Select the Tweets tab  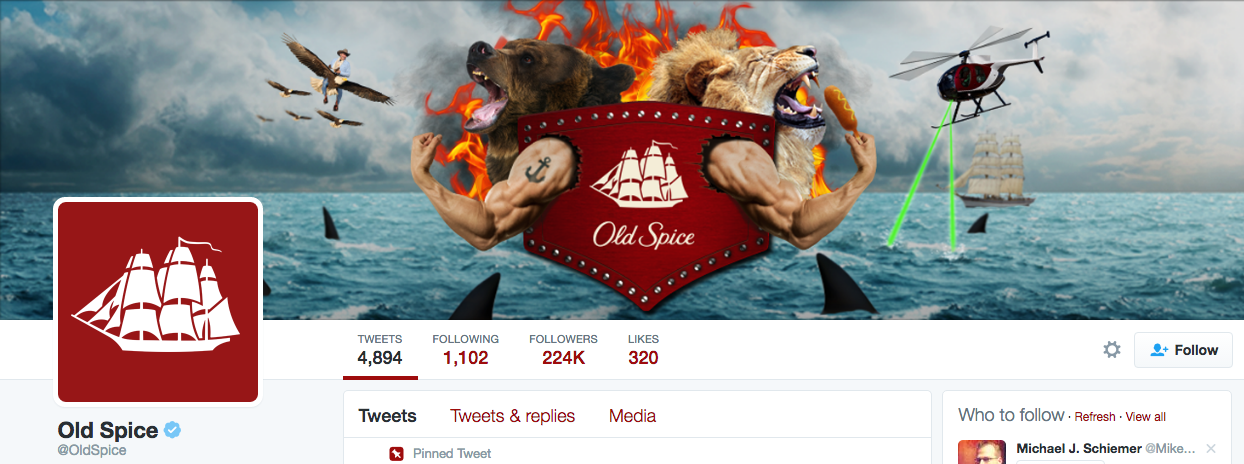coord(388,416)
